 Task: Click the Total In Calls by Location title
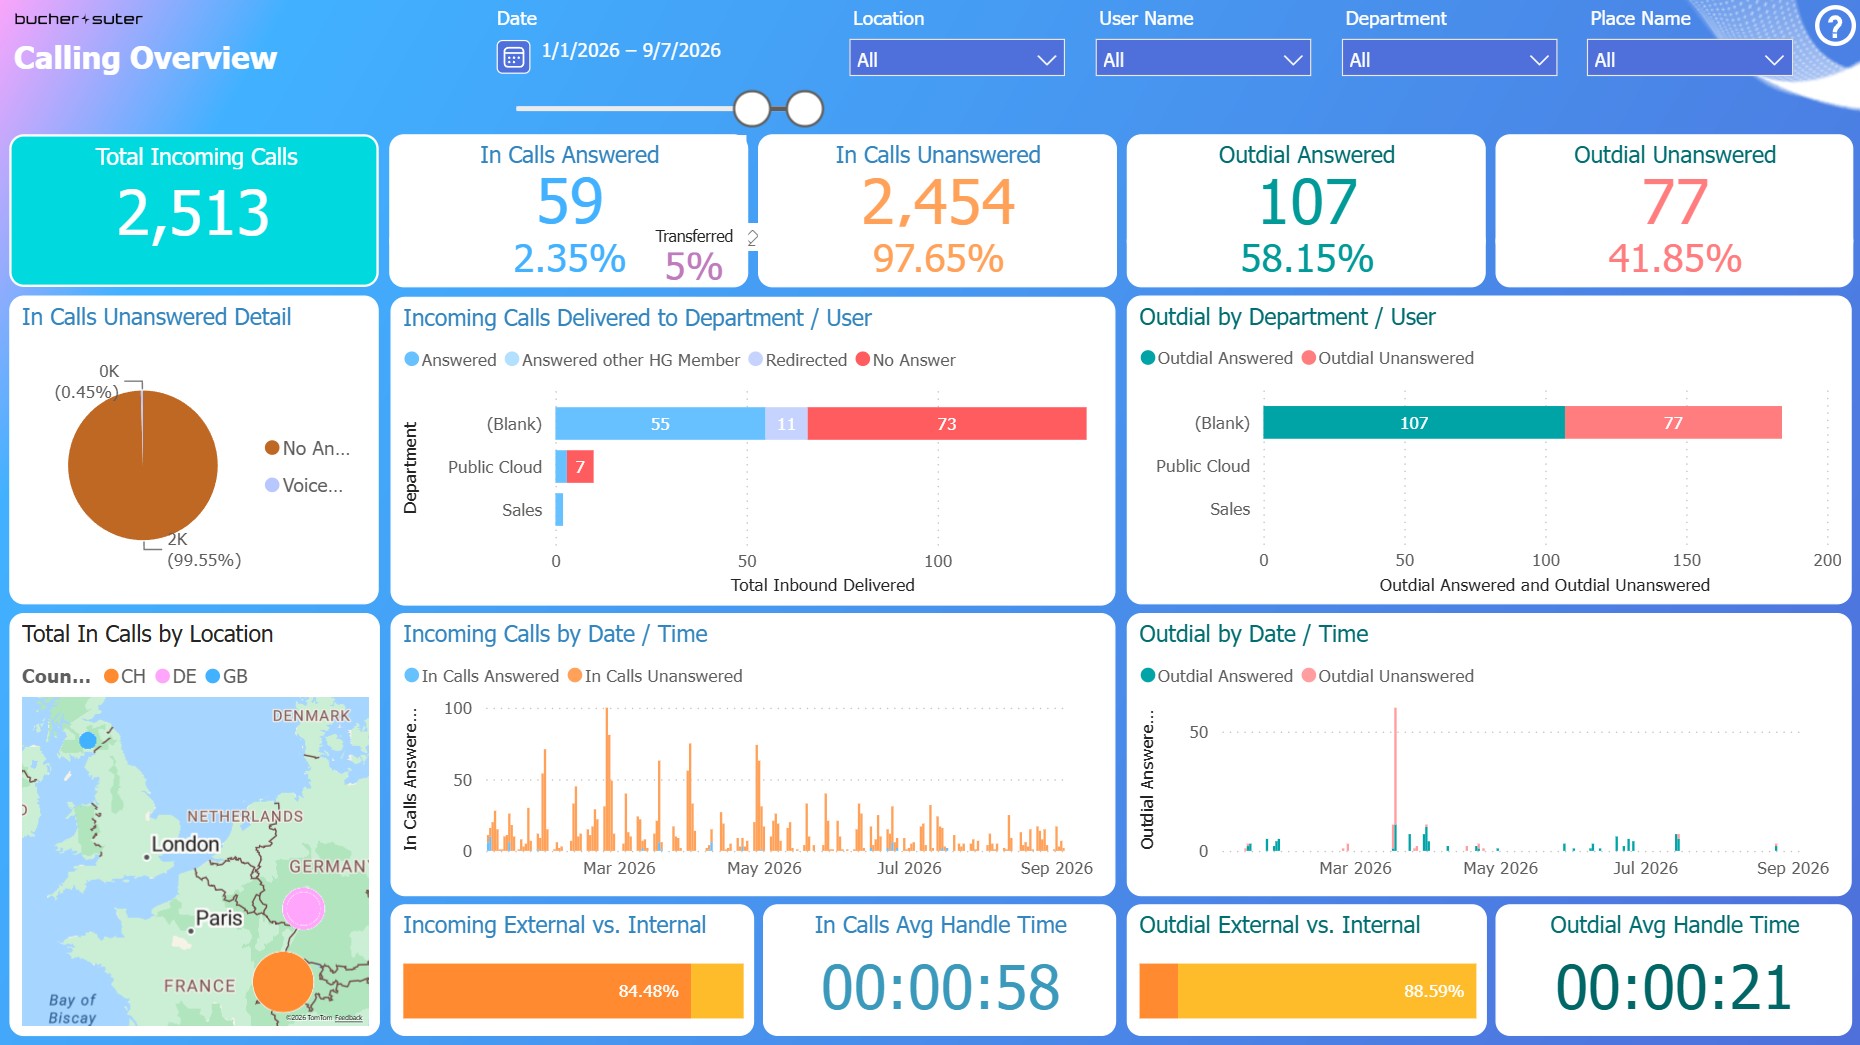(x=148, y=634)
